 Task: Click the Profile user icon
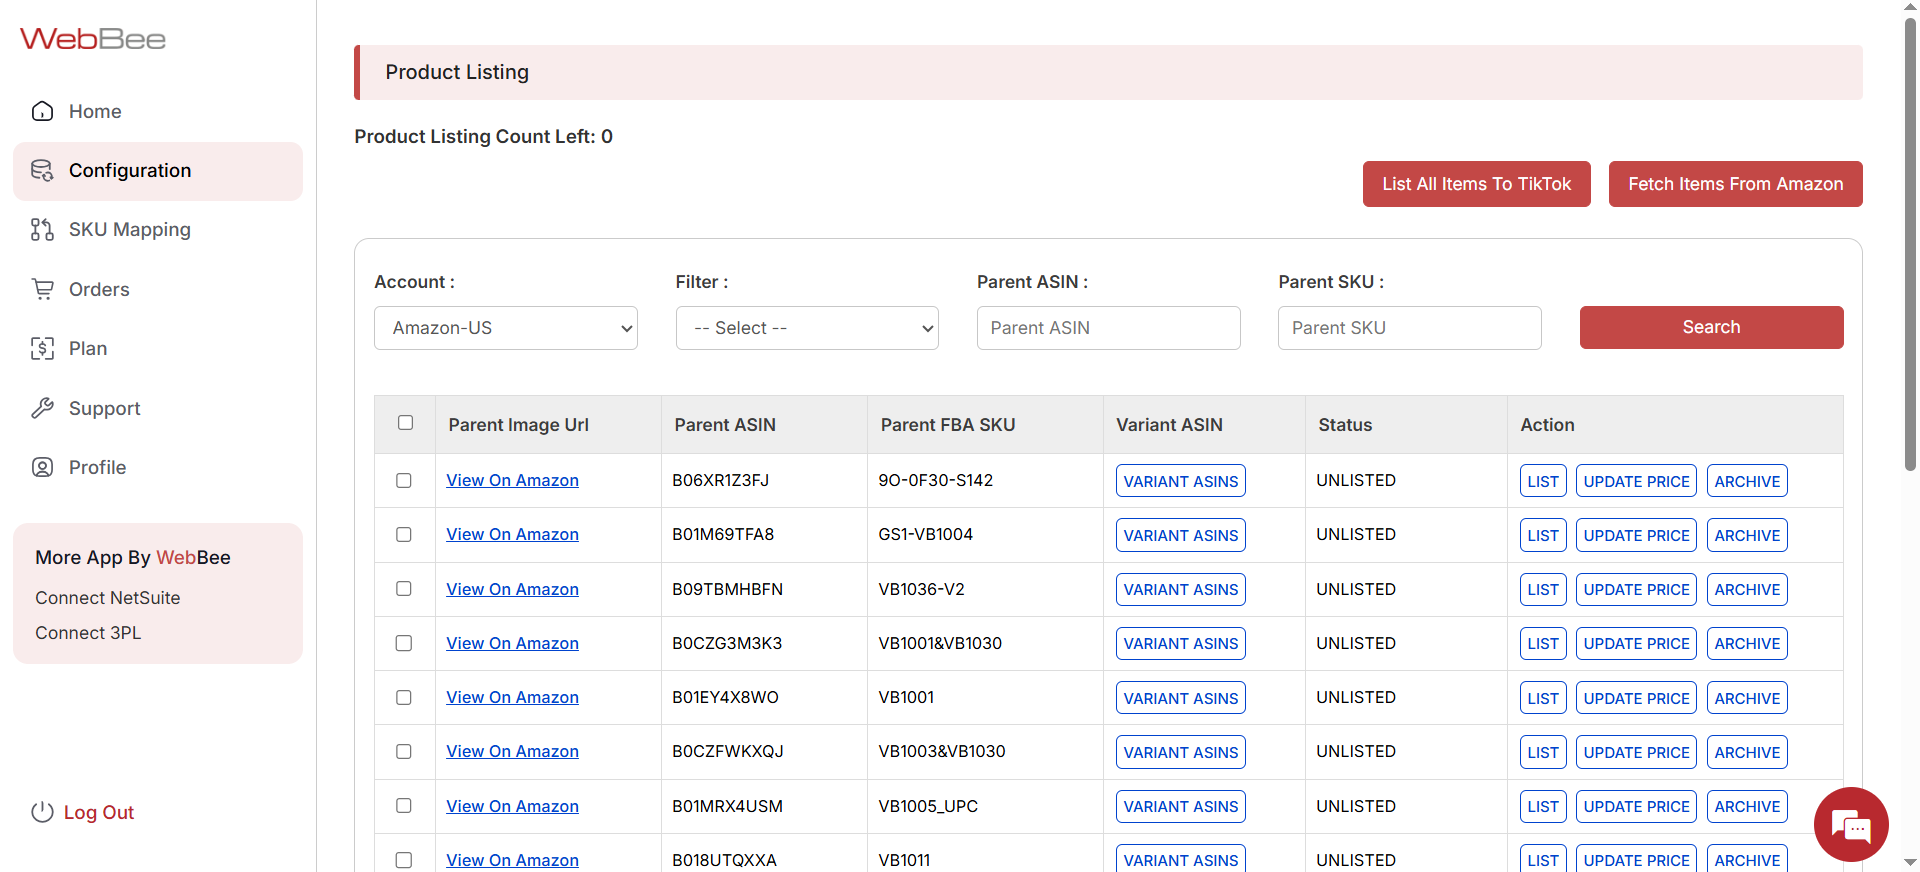[42, 467]
